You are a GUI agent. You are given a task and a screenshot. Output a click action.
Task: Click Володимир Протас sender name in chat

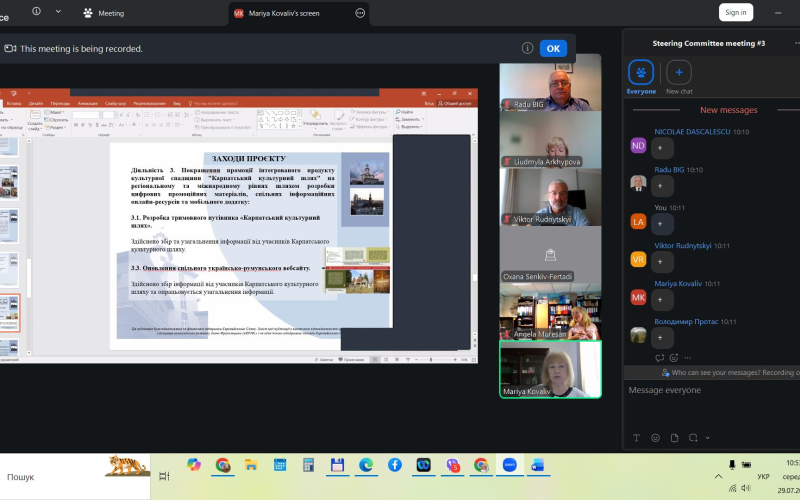[686, 321]
